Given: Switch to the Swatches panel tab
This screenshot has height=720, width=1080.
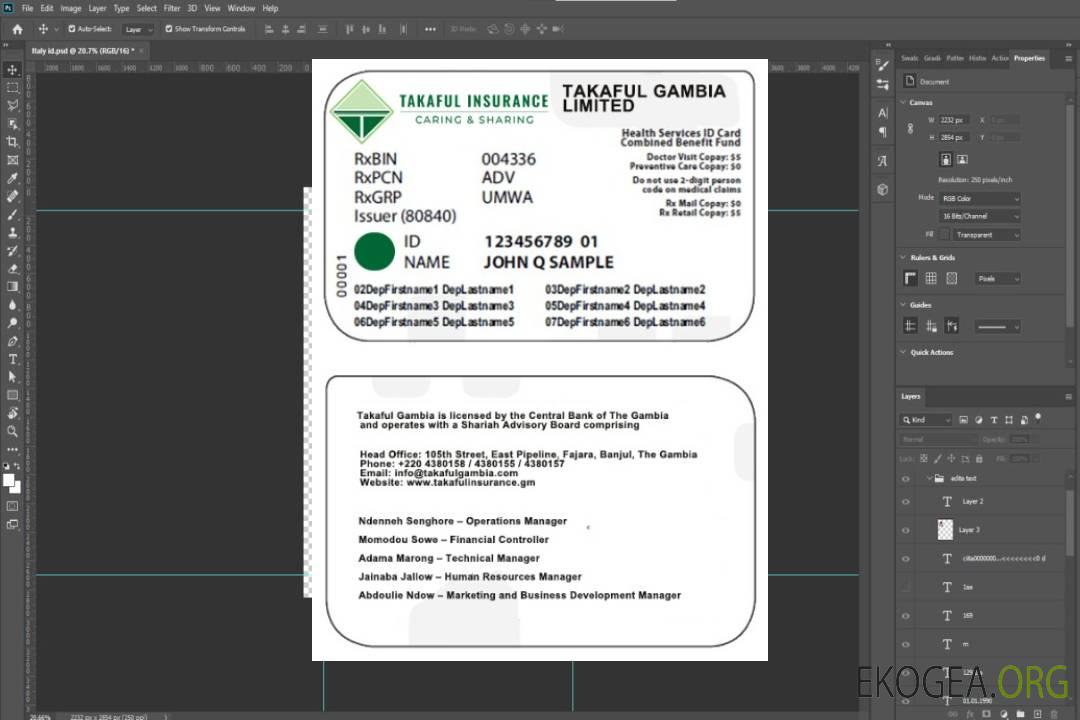Looking at the screenshot, I should (910, 59).
